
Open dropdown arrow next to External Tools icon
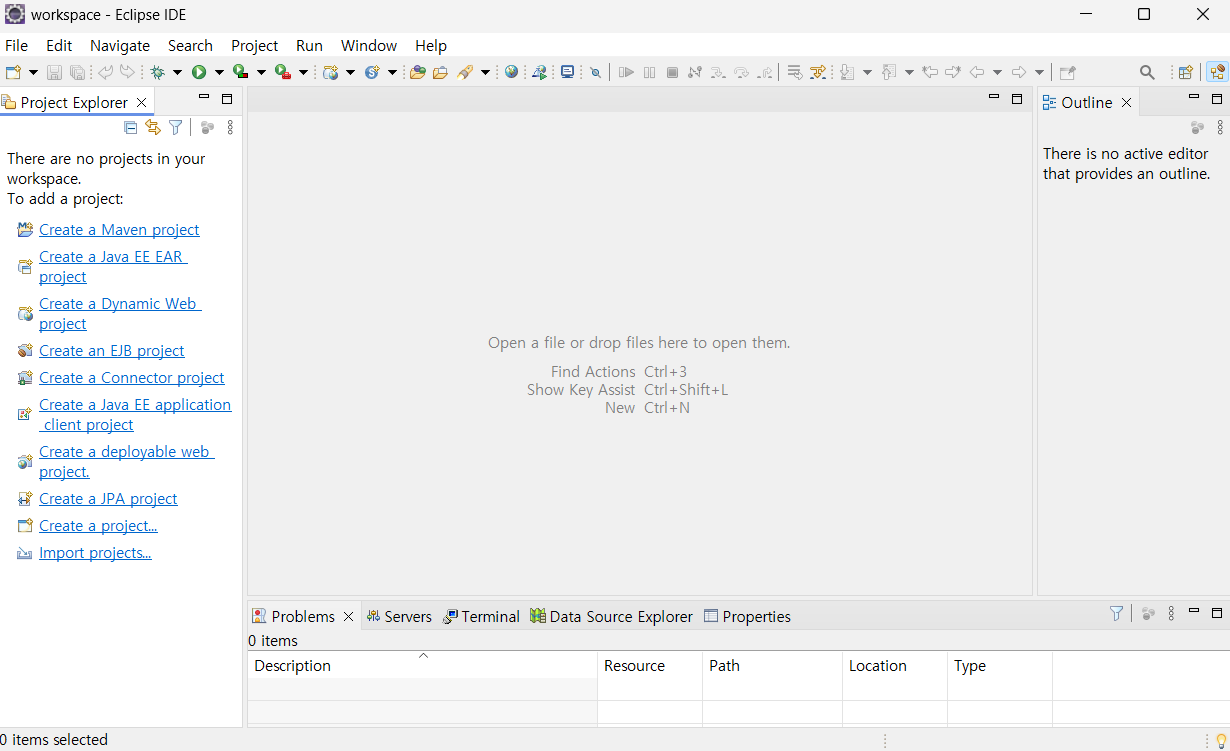pyautogui.click(x=303, y=72)
